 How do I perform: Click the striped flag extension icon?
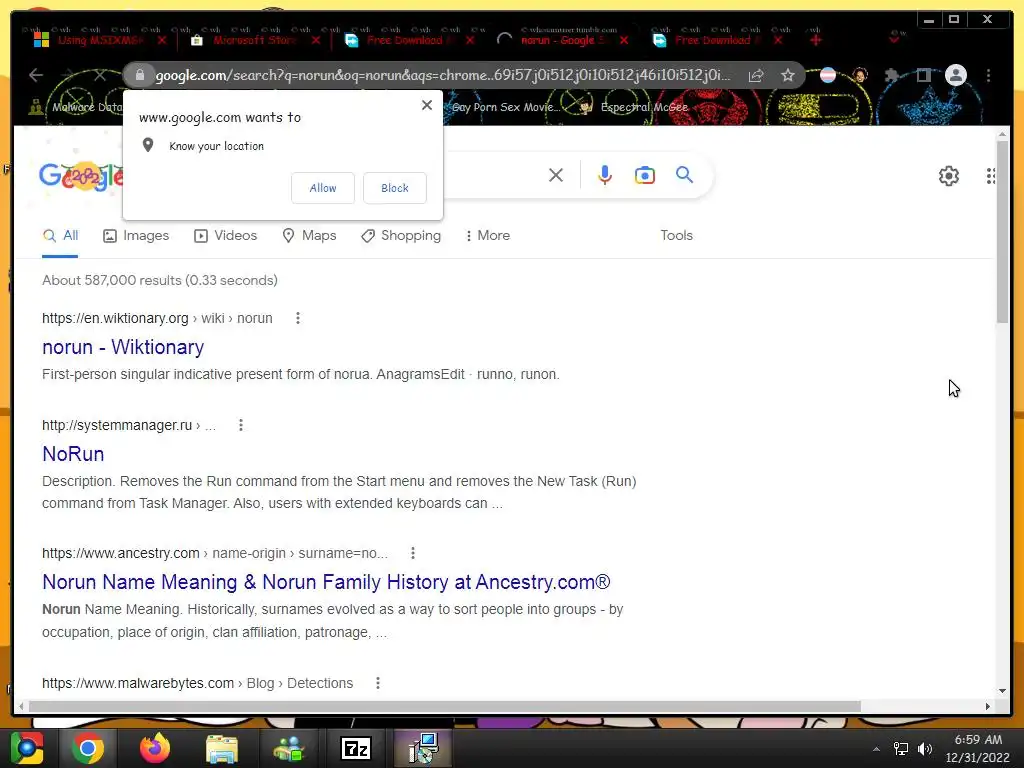point(827,76)
